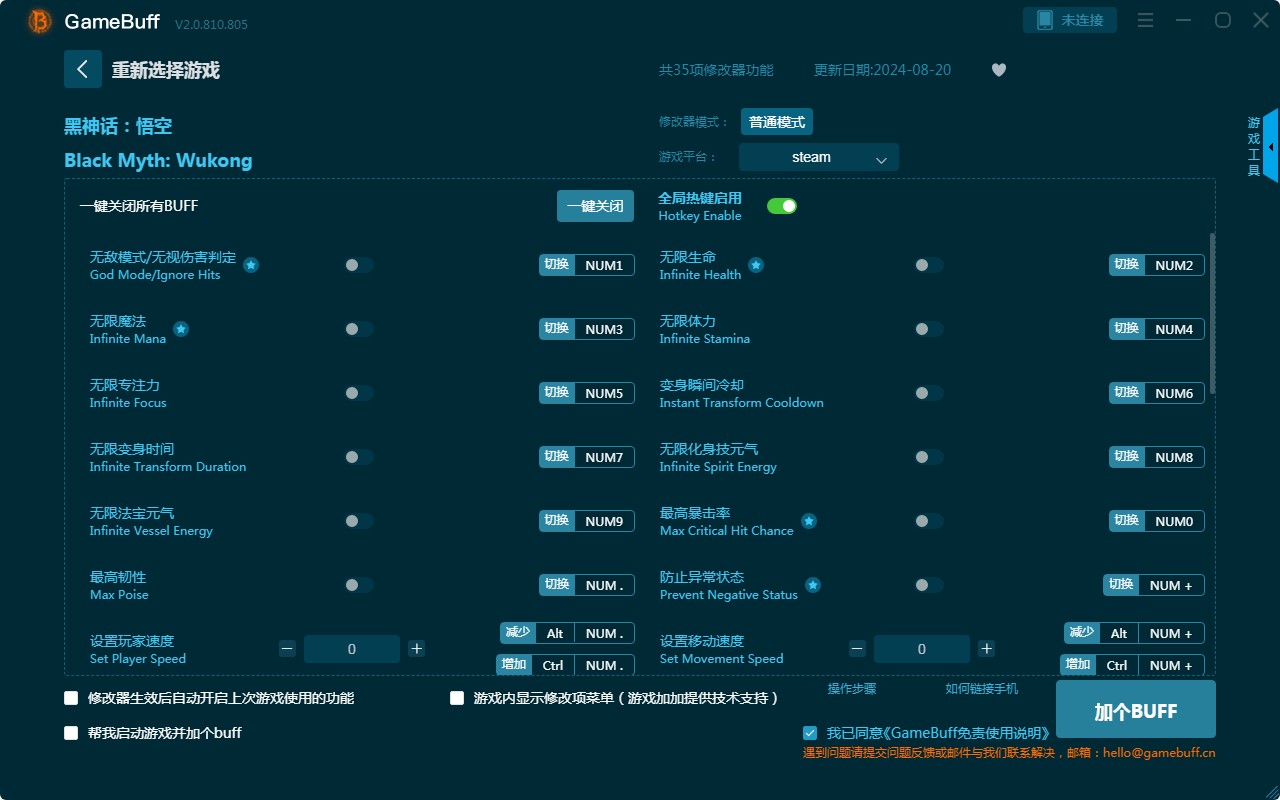Click the GameBuff logo icon

40,21
